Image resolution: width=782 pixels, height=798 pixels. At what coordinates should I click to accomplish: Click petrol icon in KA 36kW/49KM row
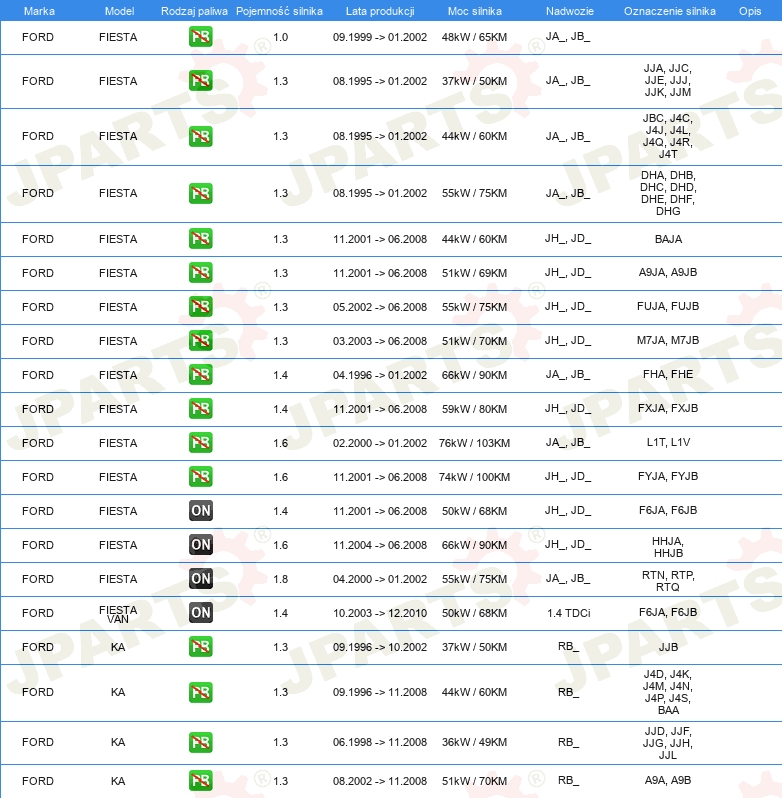[x=200, y=742]
